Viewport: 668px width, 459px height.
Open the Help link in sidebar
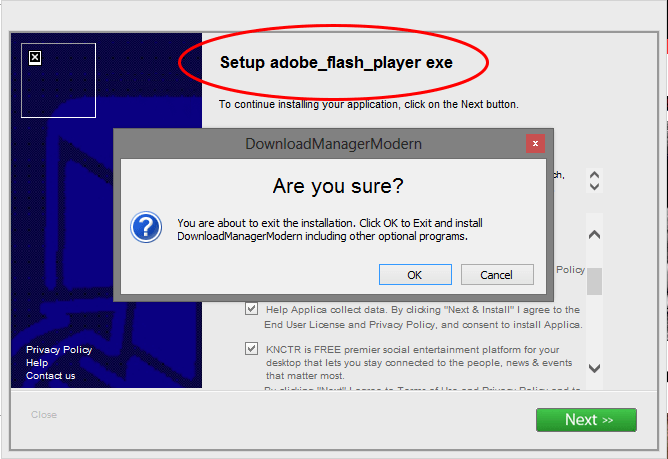coord(37,363)
